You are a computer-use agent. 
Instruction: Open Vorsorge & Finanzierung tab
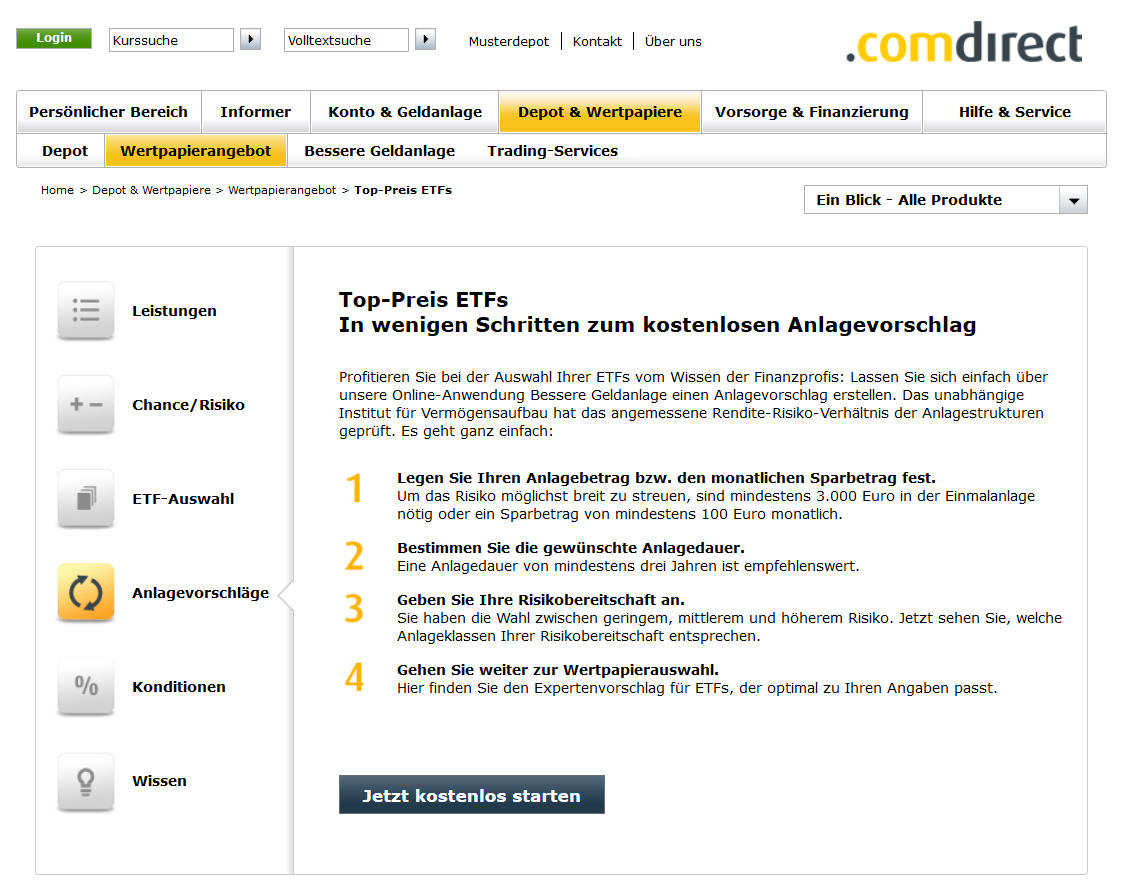[811, 112]
